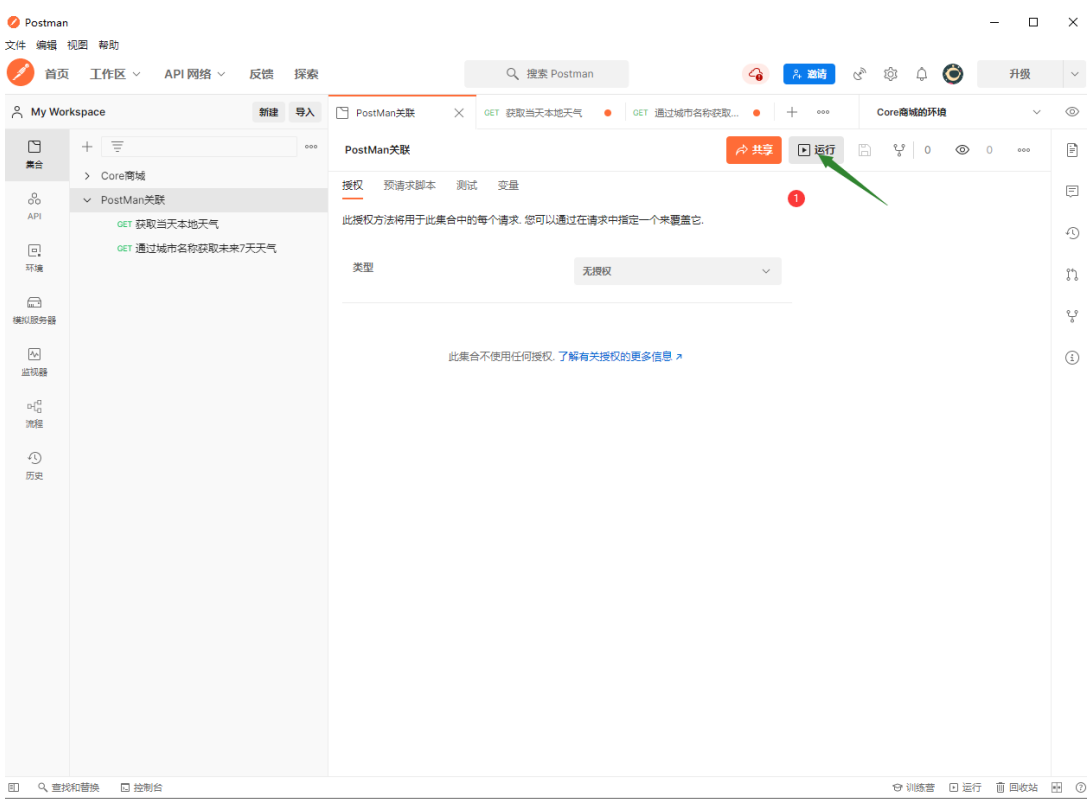Click the 邀请 invite button
Viewport: 1091px width, 799px height.
pos(809,74)
